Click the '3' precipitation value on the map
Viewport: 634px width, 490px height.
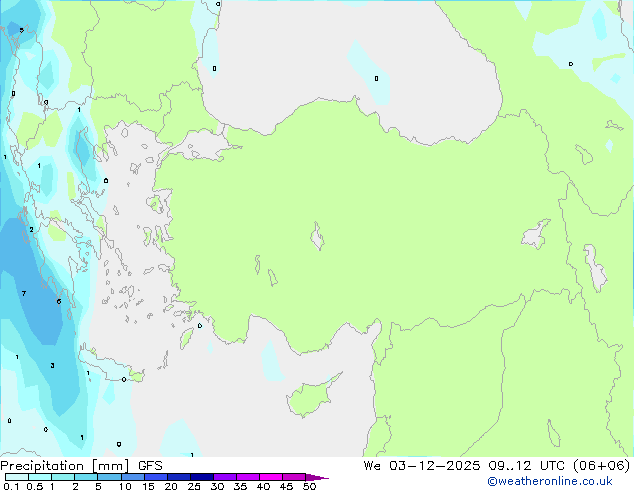53,365
